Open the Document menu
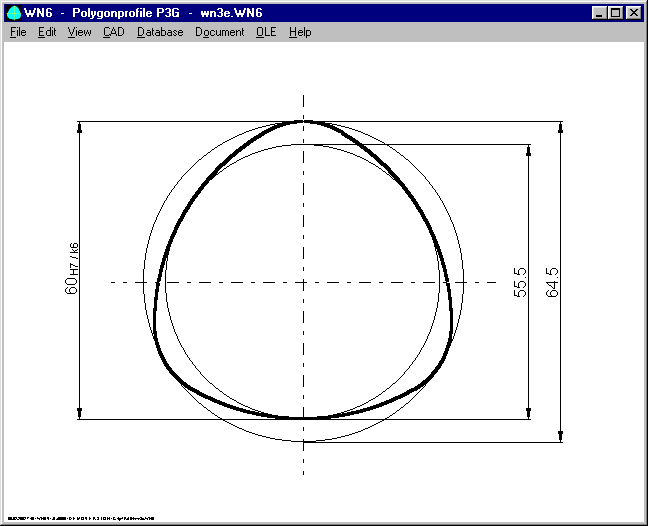The height and width of the screenshot is (526, 648). pos(219,32)
